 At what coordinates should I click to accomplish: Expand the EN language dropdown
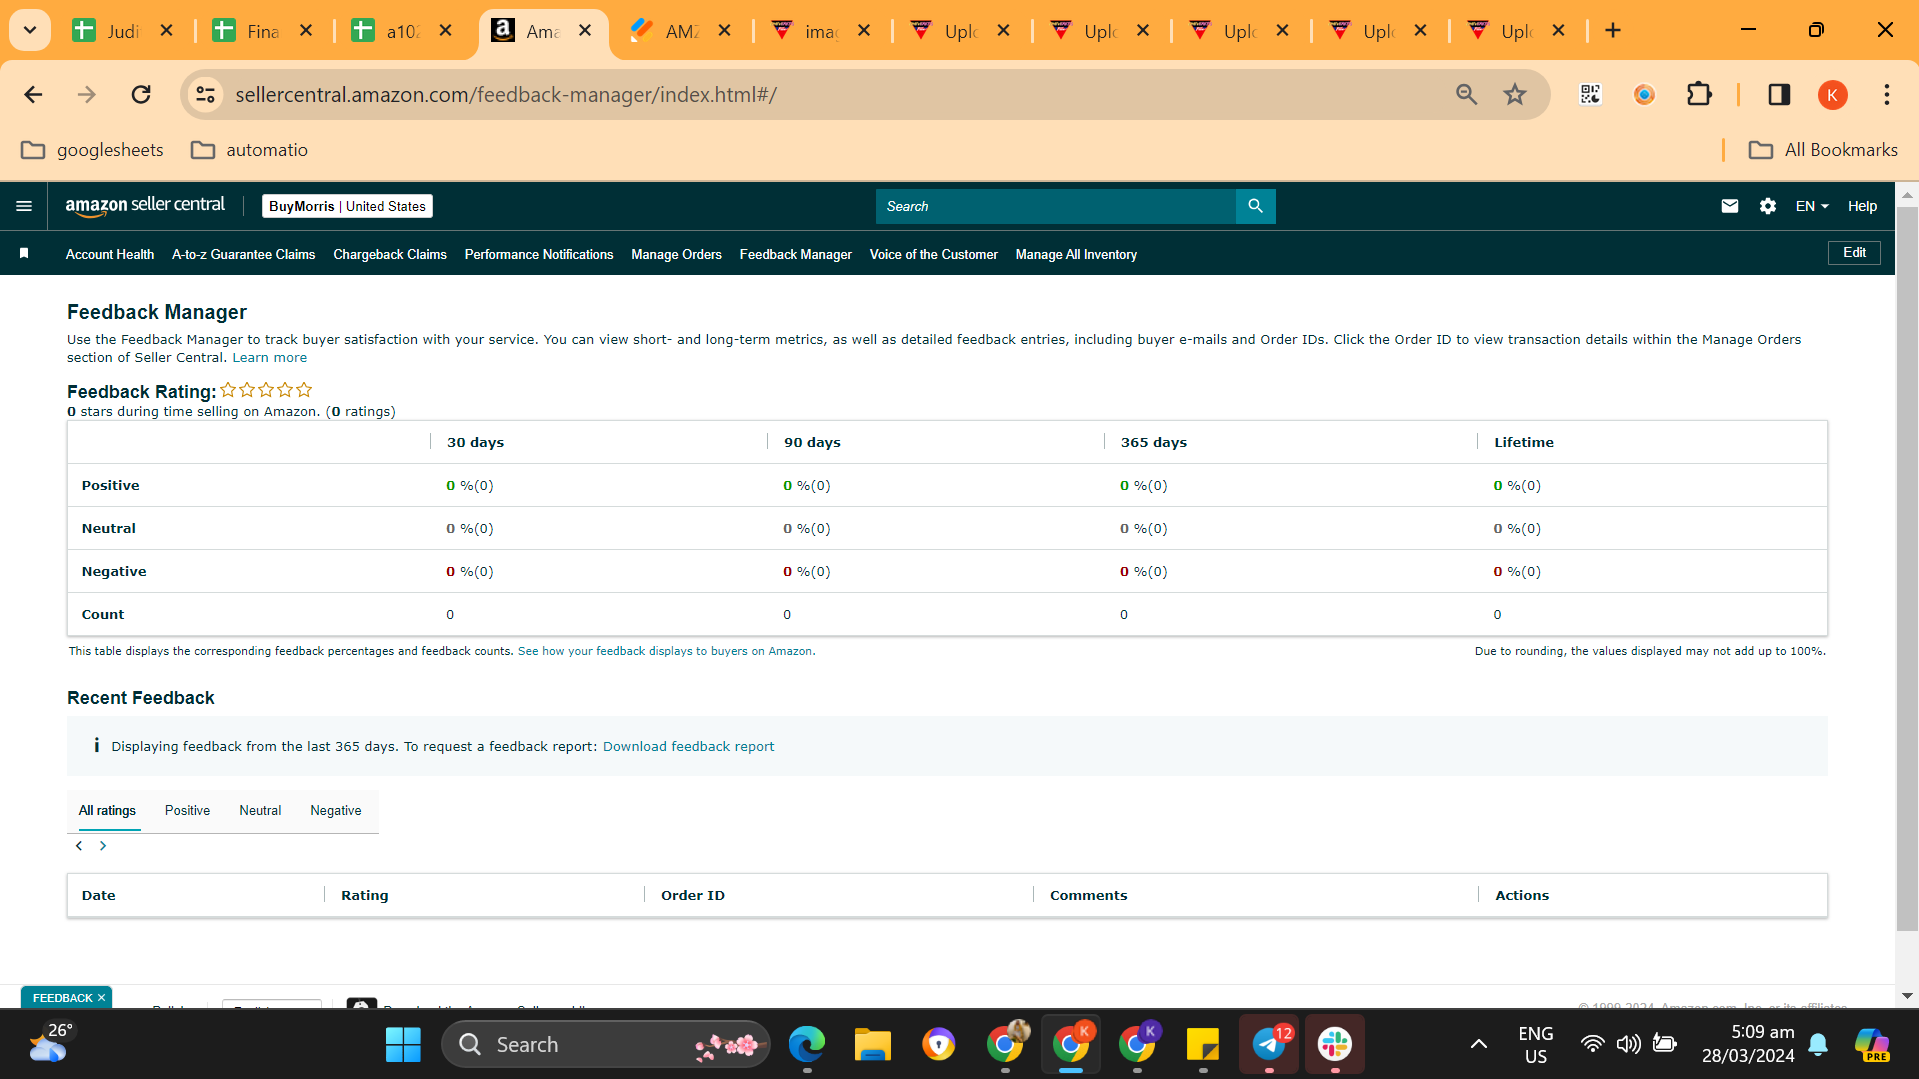[1812, 206]
